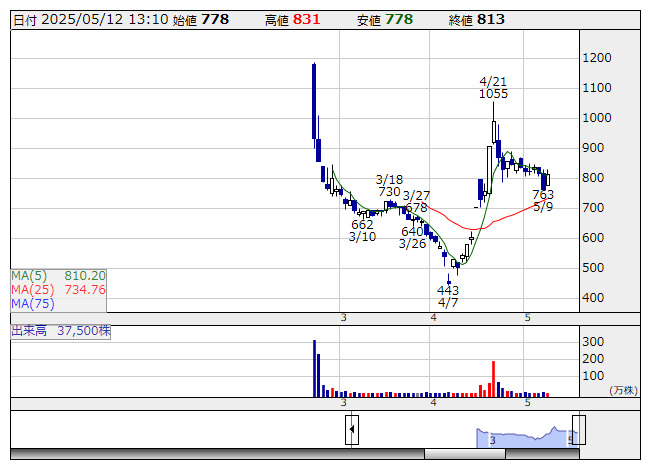Viewport: 653px width, 470px height.
Task: Click the tallest blue volume bar
Action: point(314,368)
